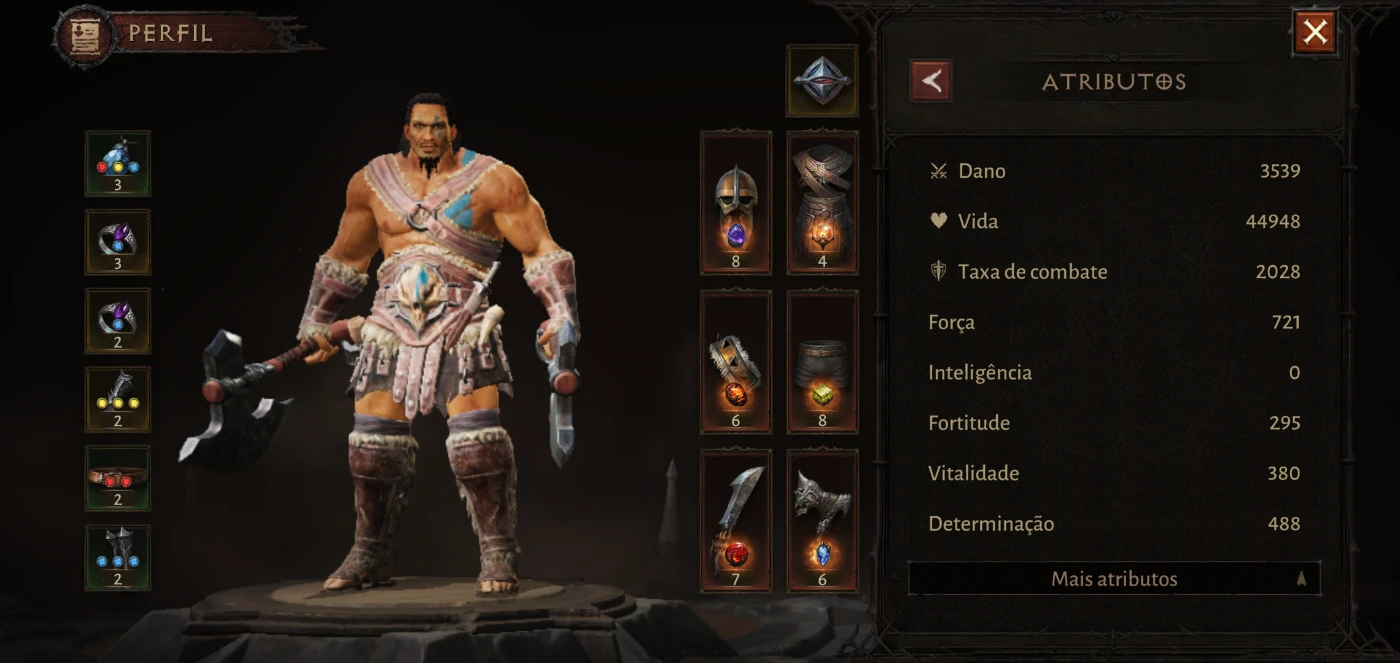The width and height of the screenshot is (1400, 663).
Task: Select the chest armor slot rank 4
Action: point(822,202)
